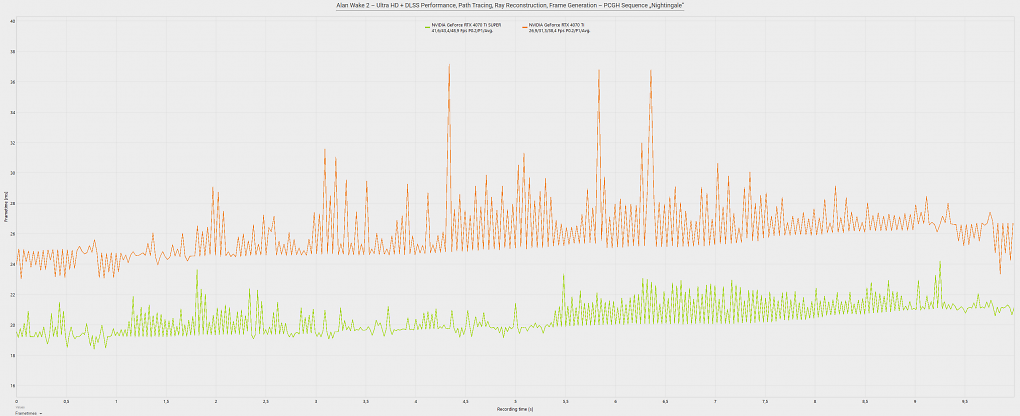Image resolution: width=1020 pixels, height=416 pixels.
Task: Click the 16 value on the y-axis
Action: 13,386
